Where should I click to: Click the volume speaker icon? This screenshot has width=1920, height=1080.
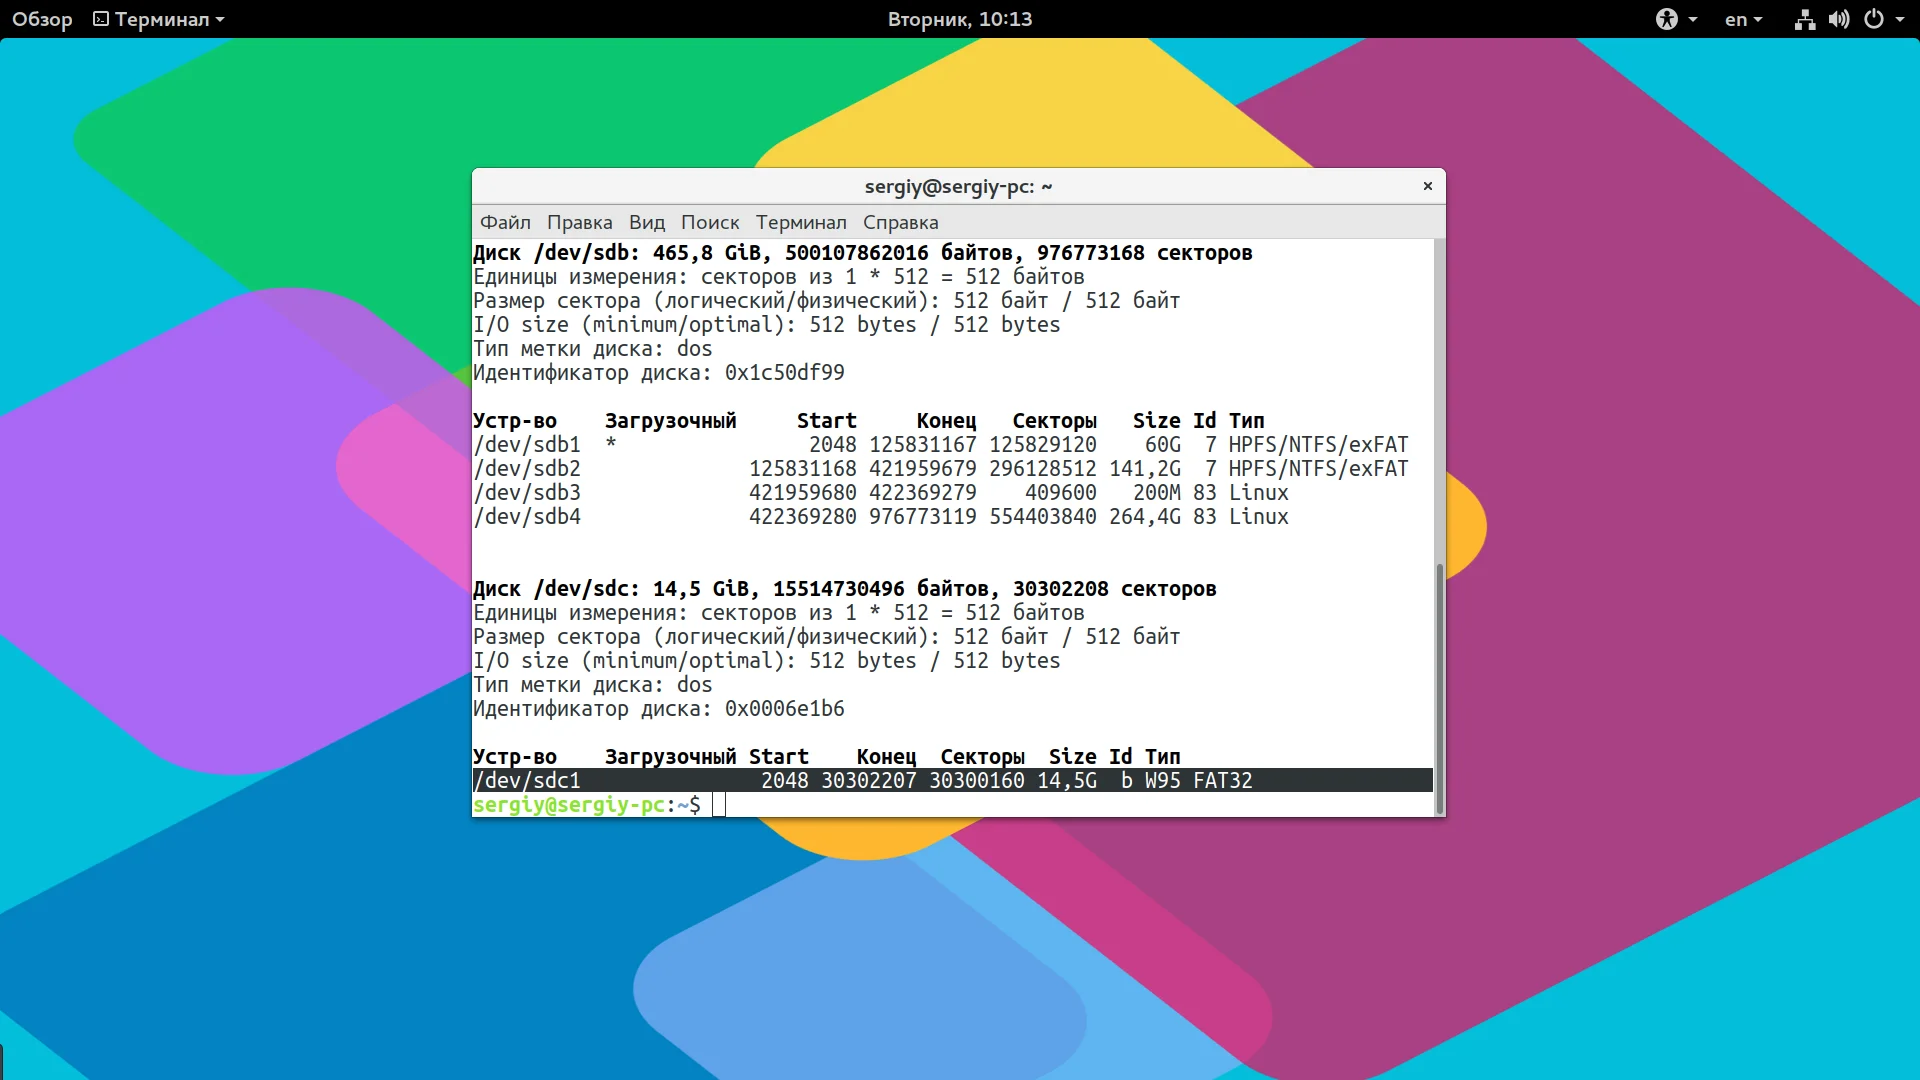coord(1838,19)
